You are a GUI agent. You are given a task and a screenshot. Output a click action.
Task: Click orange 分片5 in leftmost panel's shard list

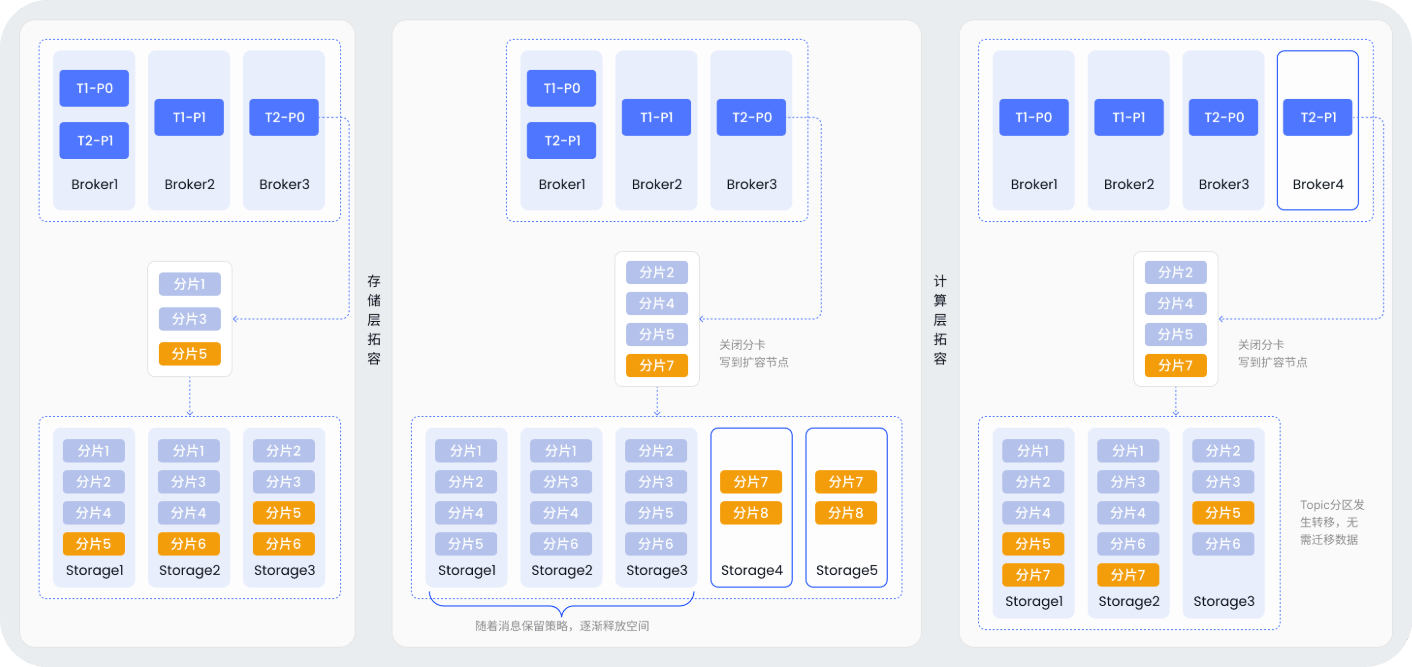[189, 353]
